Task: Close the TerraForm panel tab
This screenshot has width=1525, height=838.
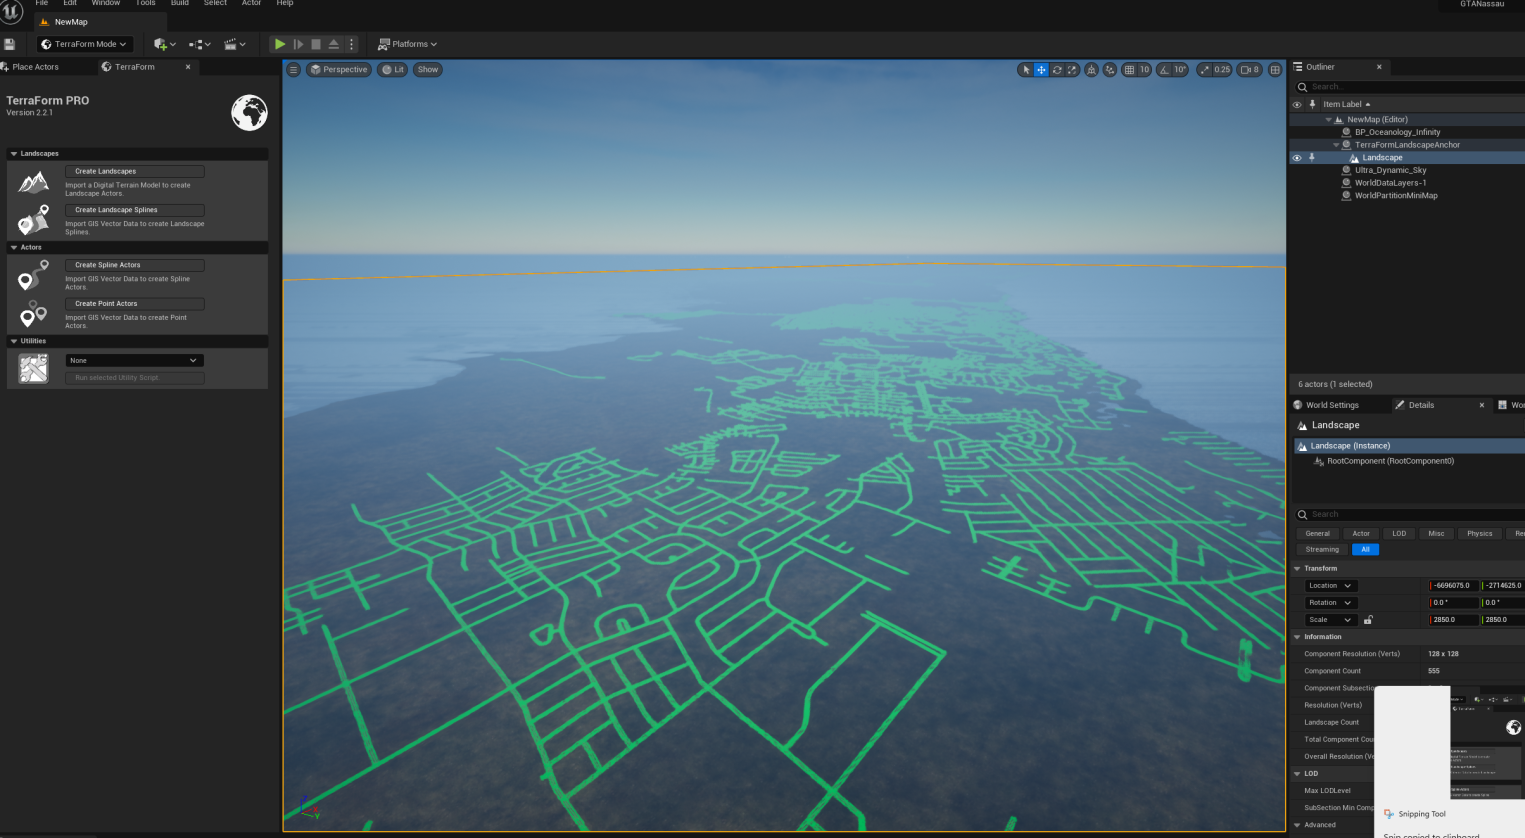Action: (188, 67)
